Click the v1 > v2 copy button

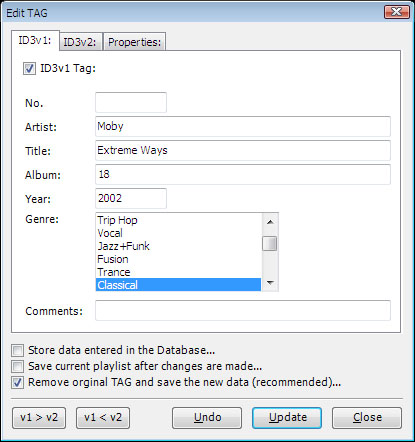[x=39, y=418]
